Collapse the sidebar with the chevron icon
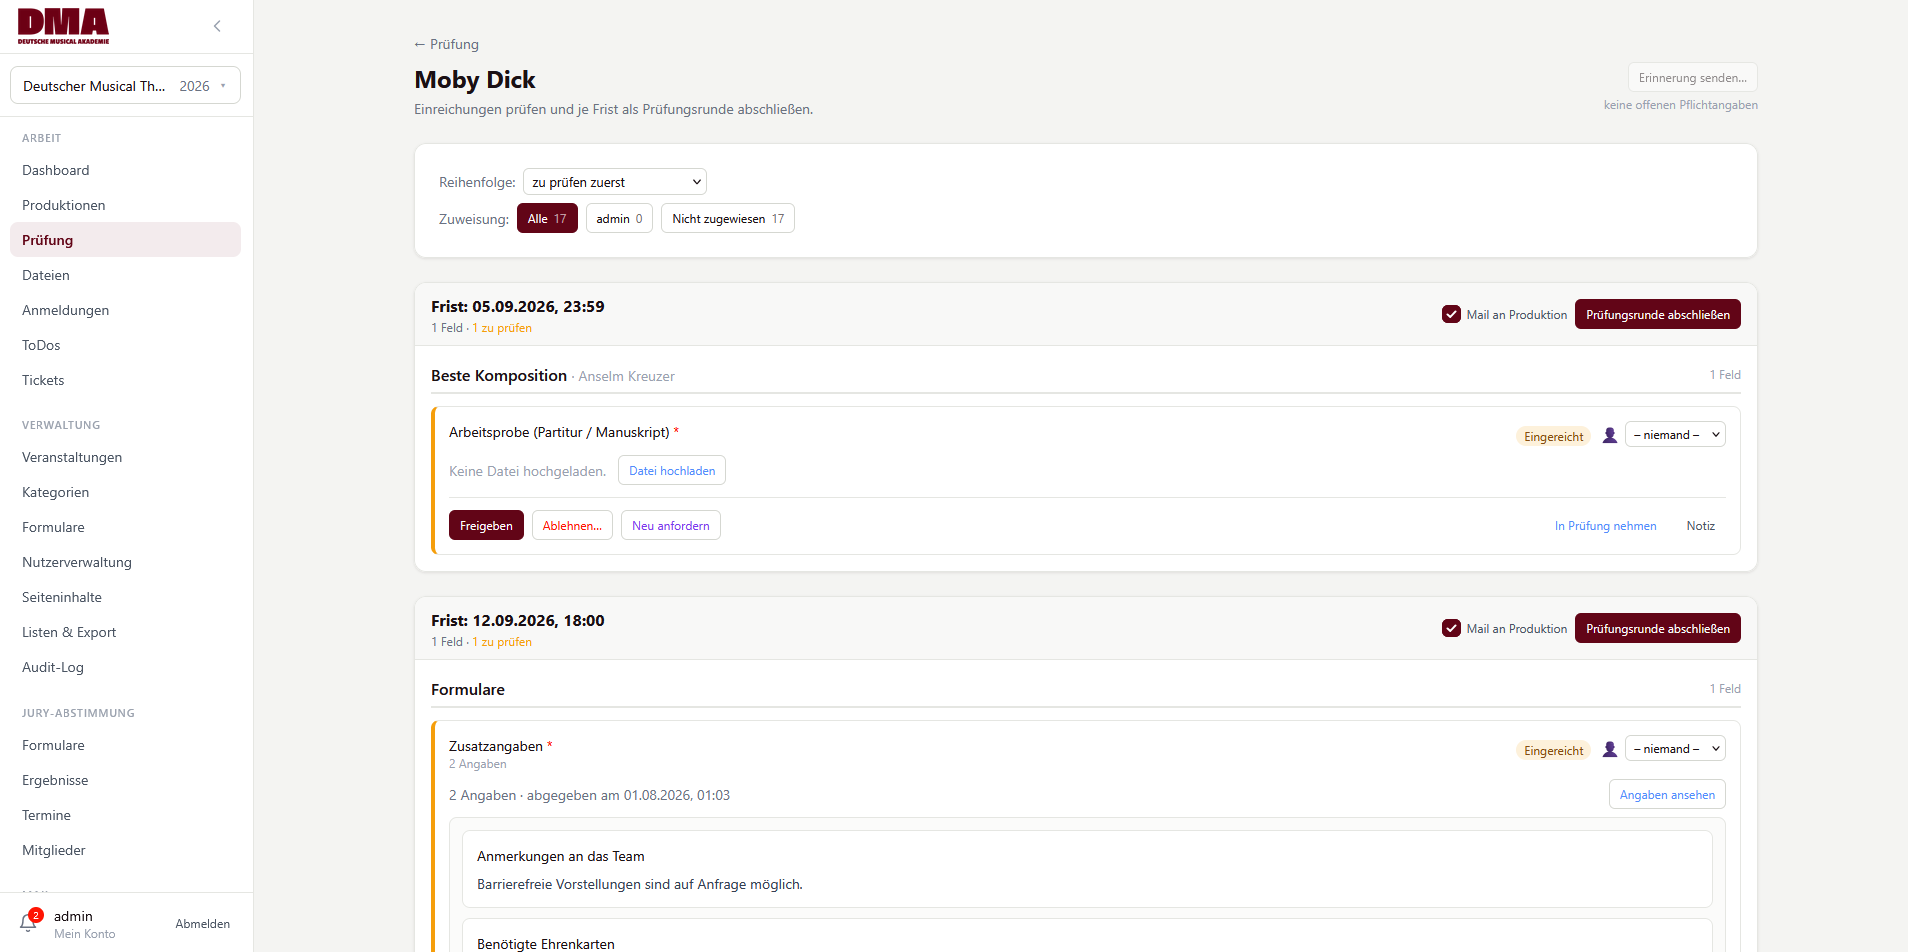The width and height of the screenshot is (1908, 952). 217,26
